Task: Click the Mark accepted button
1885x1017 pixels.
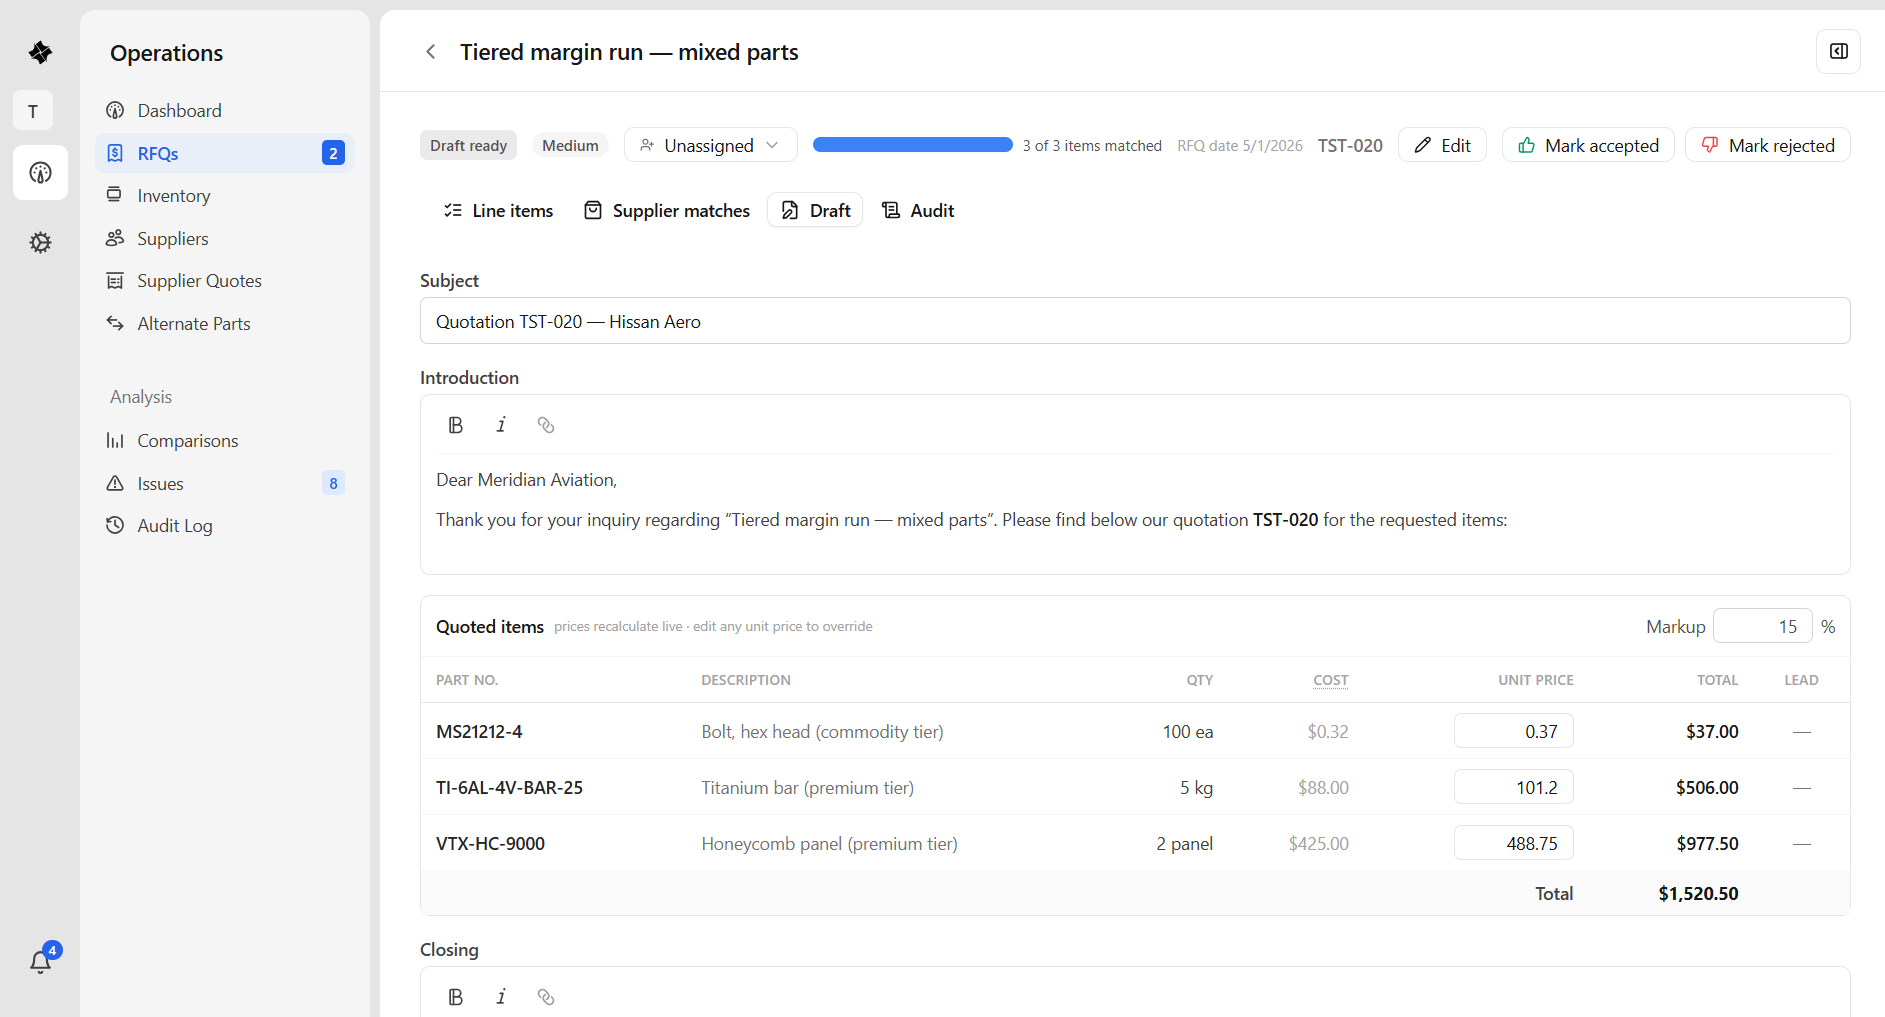Action: (x=1588, y=145)
